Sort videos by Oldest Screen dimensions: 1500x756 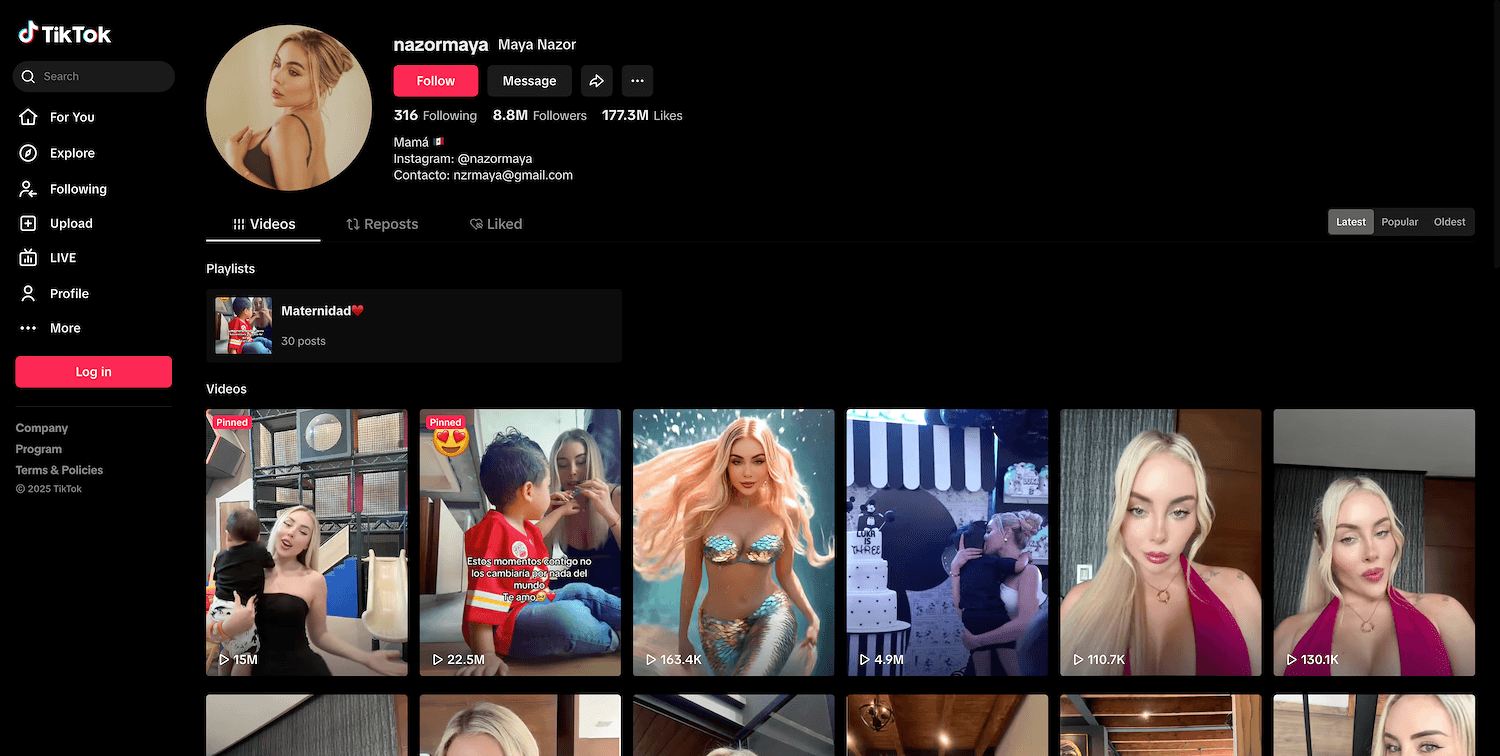(1449, 222)
